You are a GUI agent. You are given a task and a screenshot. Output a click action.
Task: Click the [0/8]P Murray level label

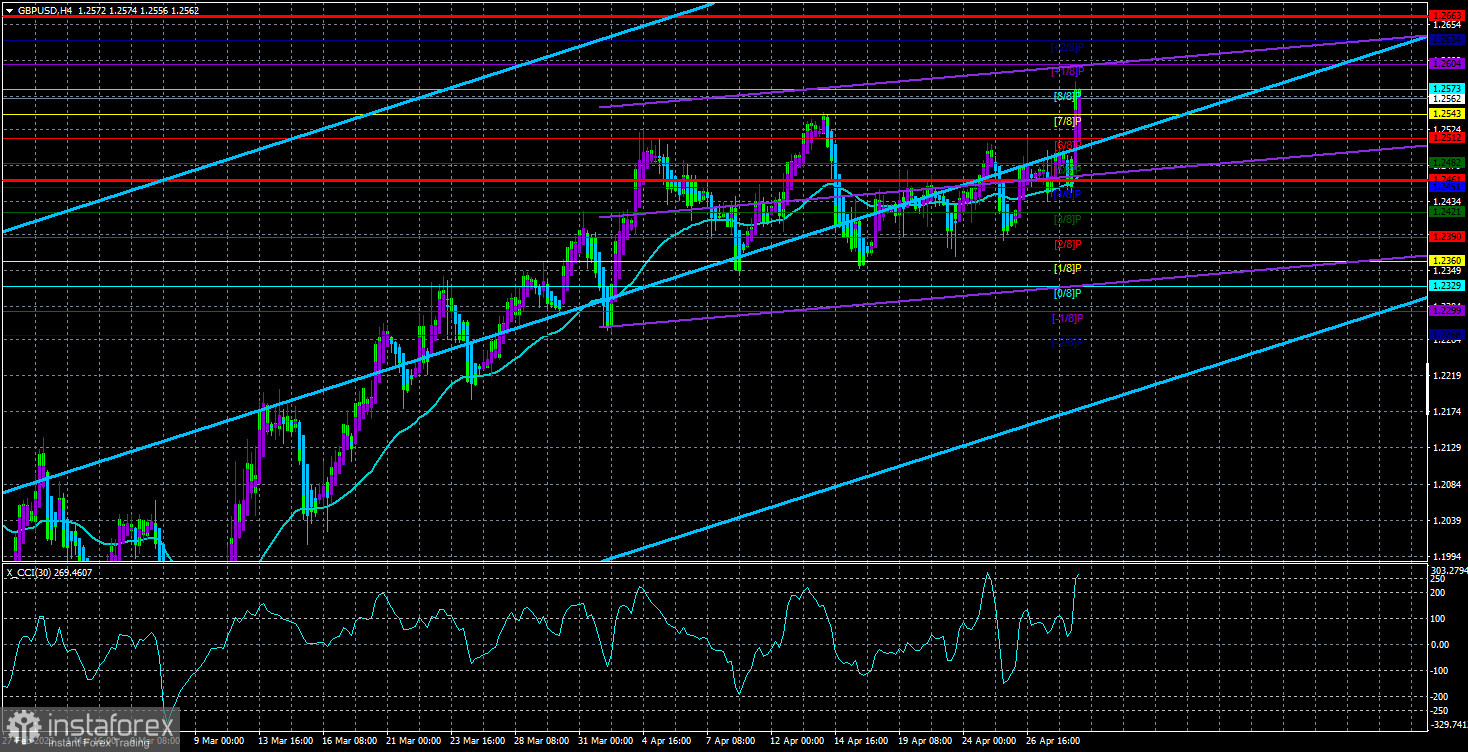tap(1067, 293)
